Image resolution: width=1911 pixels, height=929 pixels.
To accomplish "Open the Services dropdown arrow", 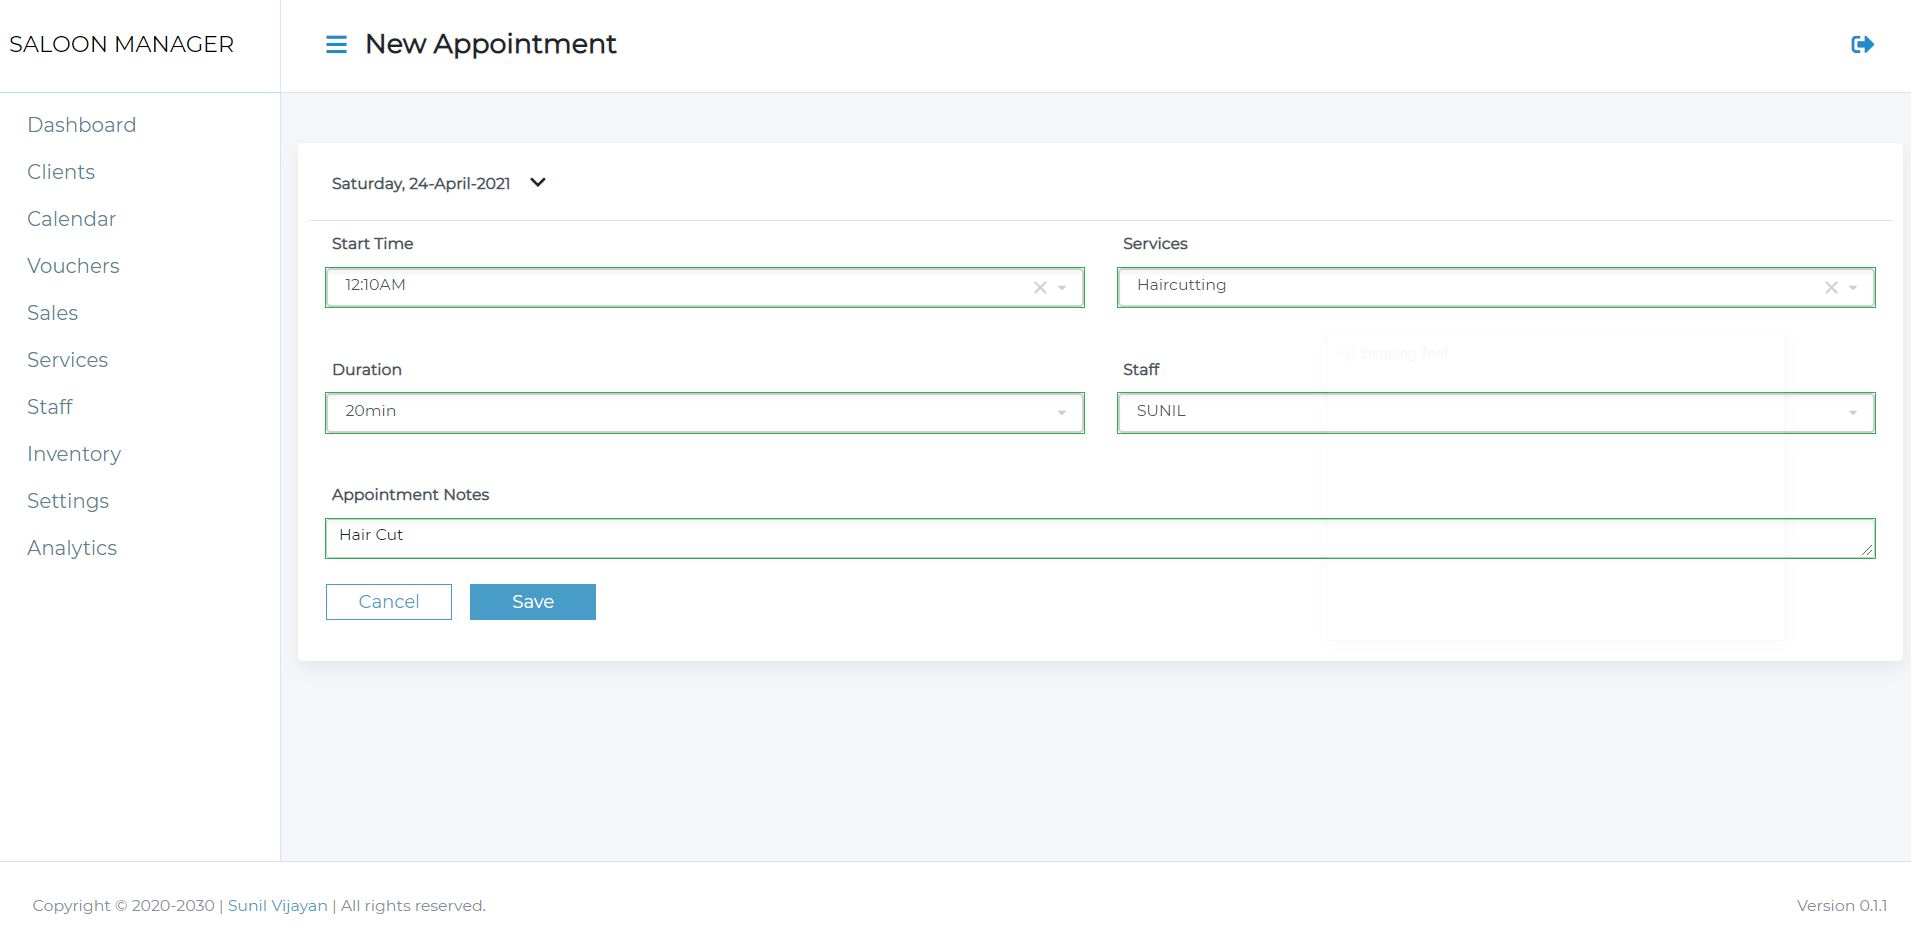I will [1853, 288].
